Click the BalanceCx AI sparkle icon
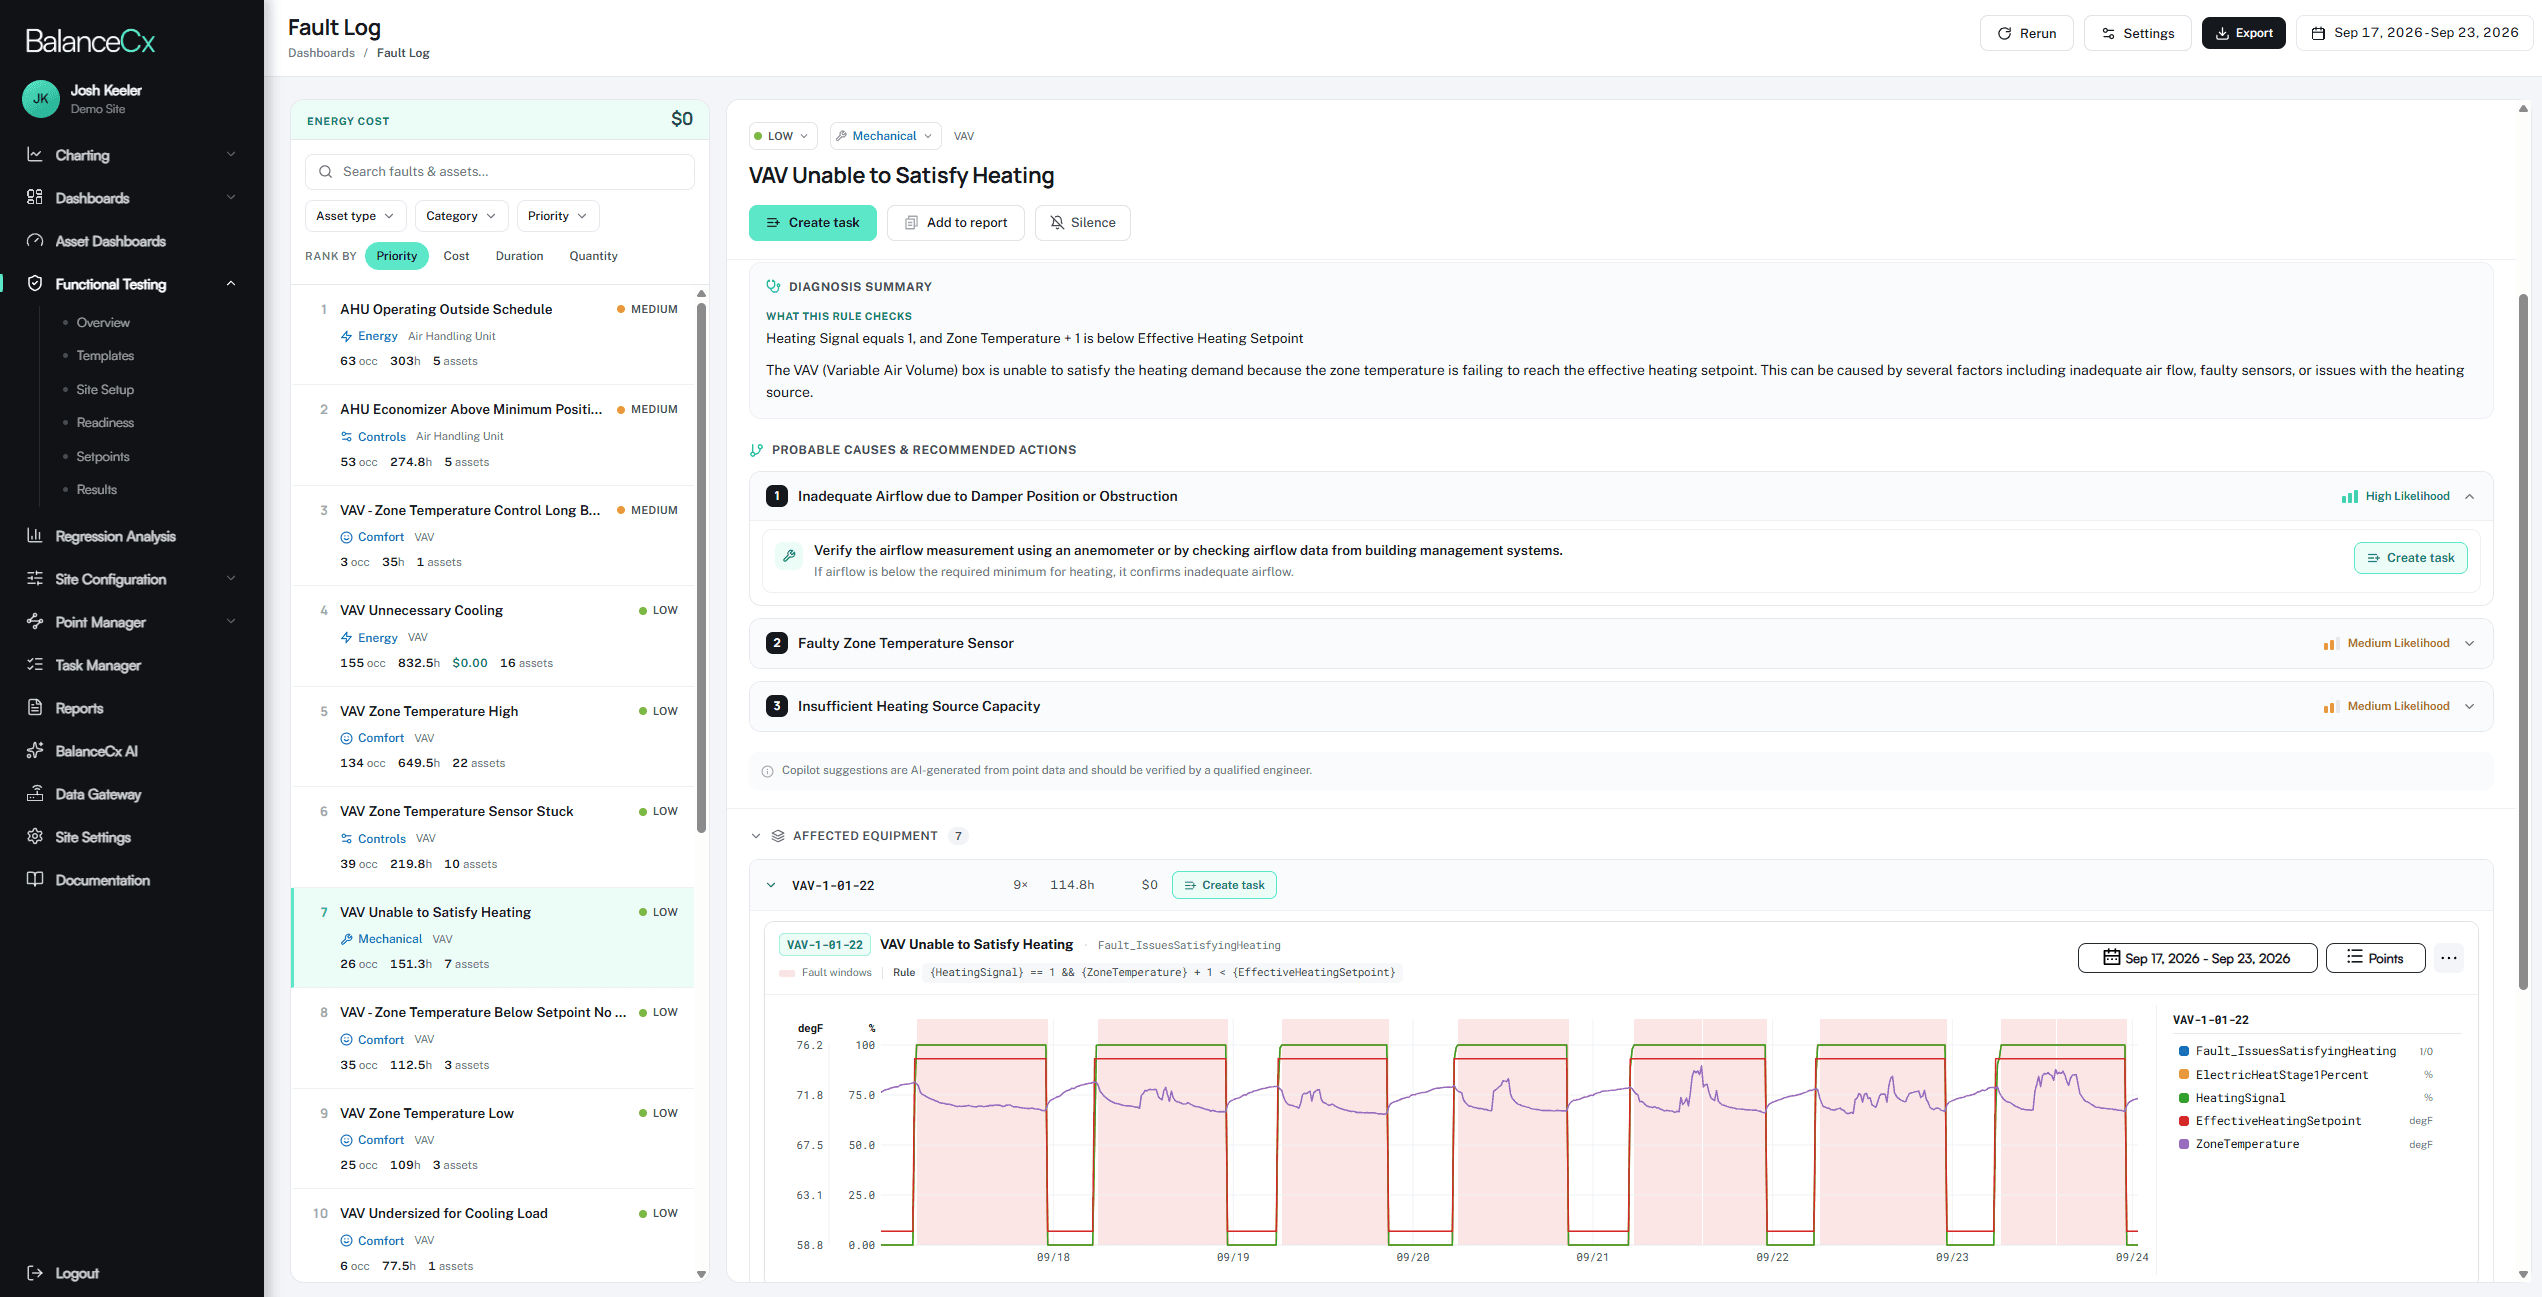This screenshot has height=1297, width=2542. click(35, 751)
